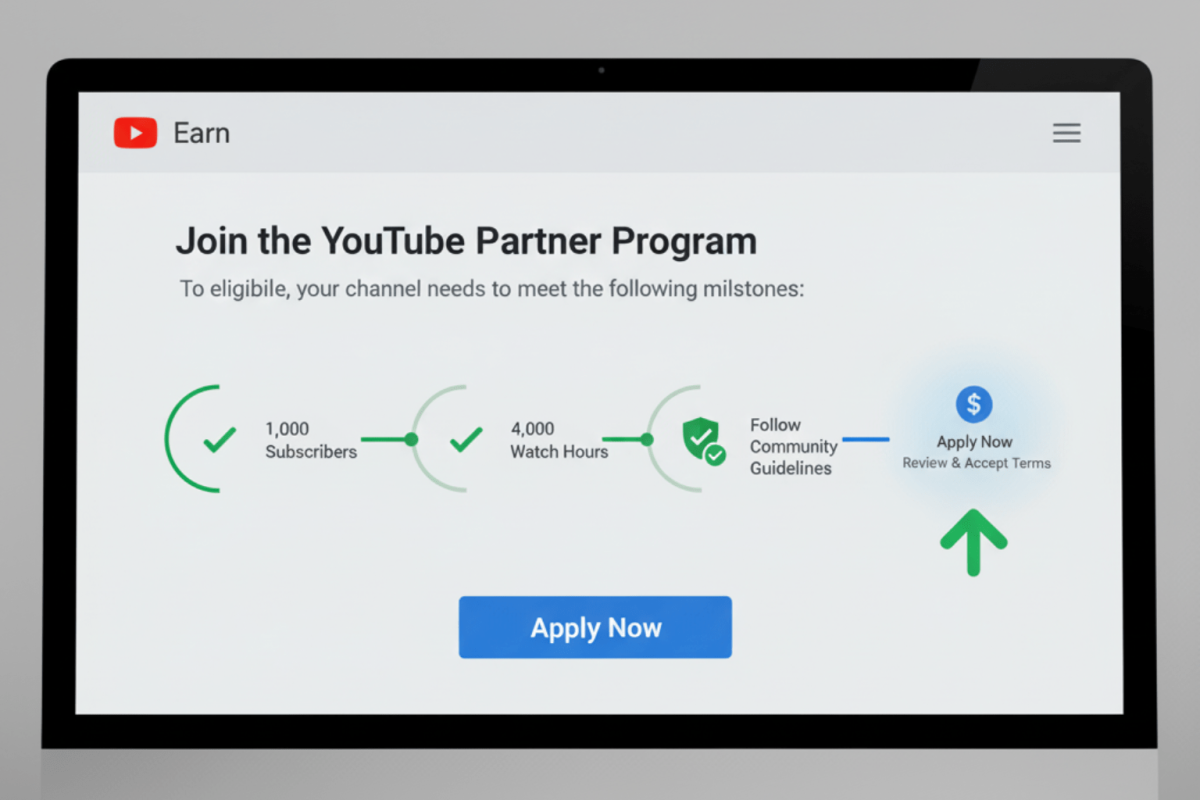Click the green connector after Watch Hours
1200x800 pixels.
click(628, 439)
